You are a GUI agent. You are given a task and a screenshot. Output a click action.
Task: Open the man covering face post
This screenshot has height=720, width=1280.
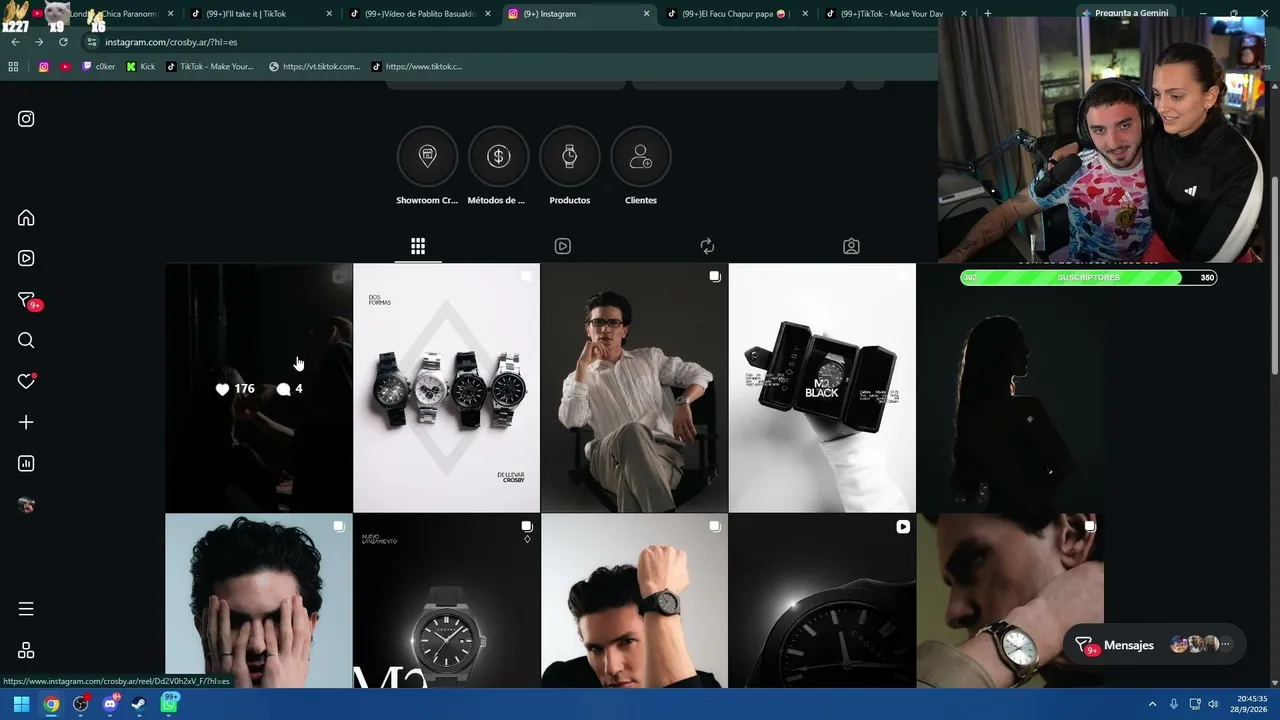tap(258, 601)
